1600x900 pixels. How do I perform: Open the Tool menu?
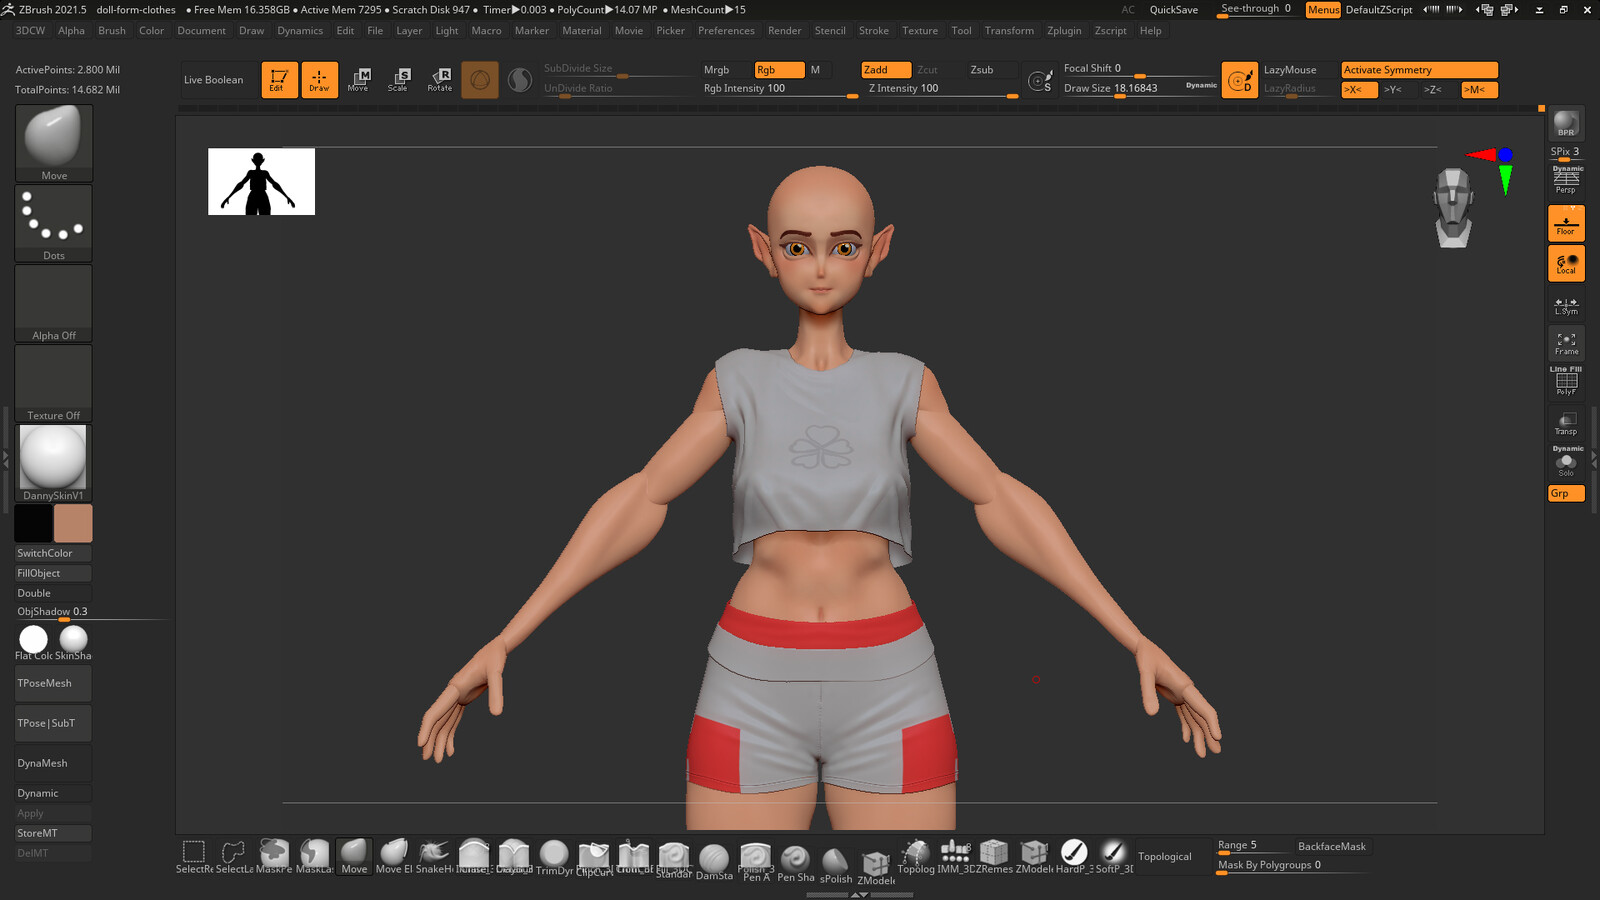click(961, 31)
